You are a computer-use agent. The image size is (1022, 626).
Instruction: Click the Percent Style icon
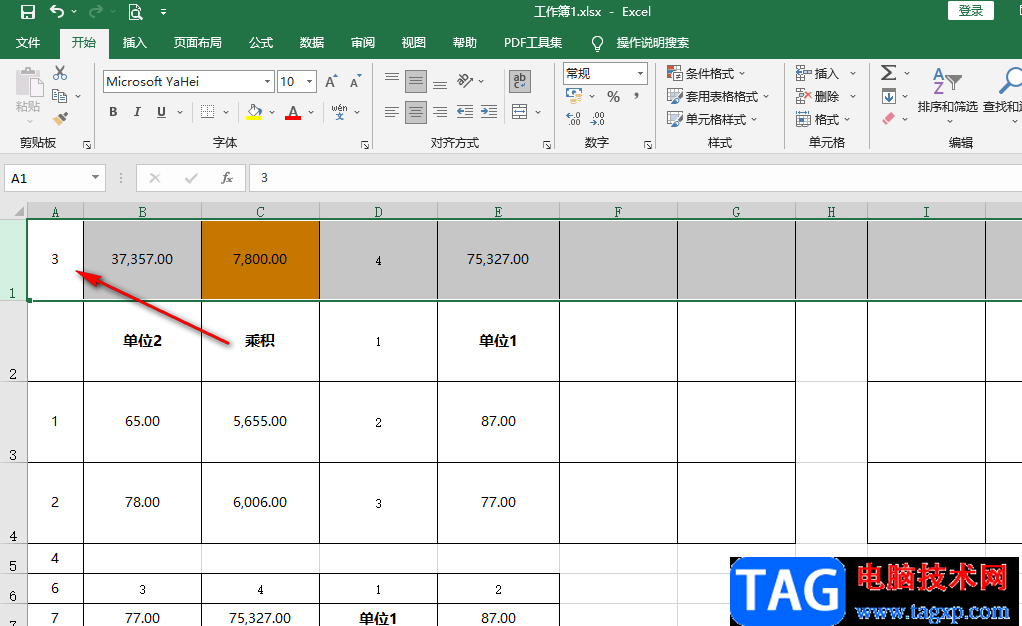click(x=613, y=97)
